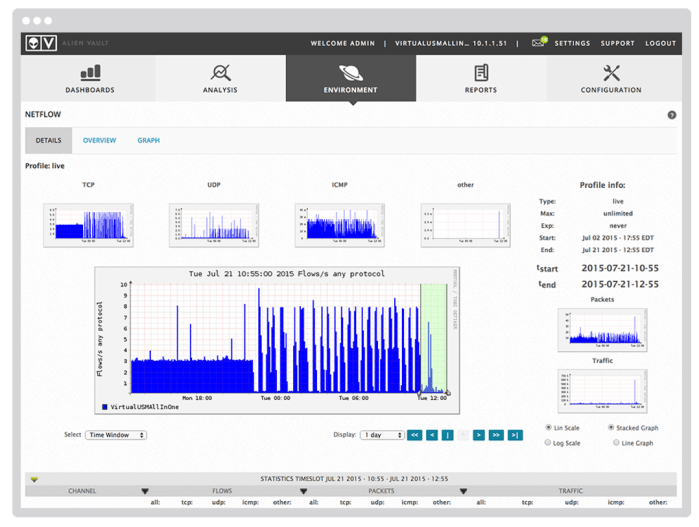The image size is (699, 527).
Task: Open the Display 1 day dropdown
Action: click(x=380, y=435)
